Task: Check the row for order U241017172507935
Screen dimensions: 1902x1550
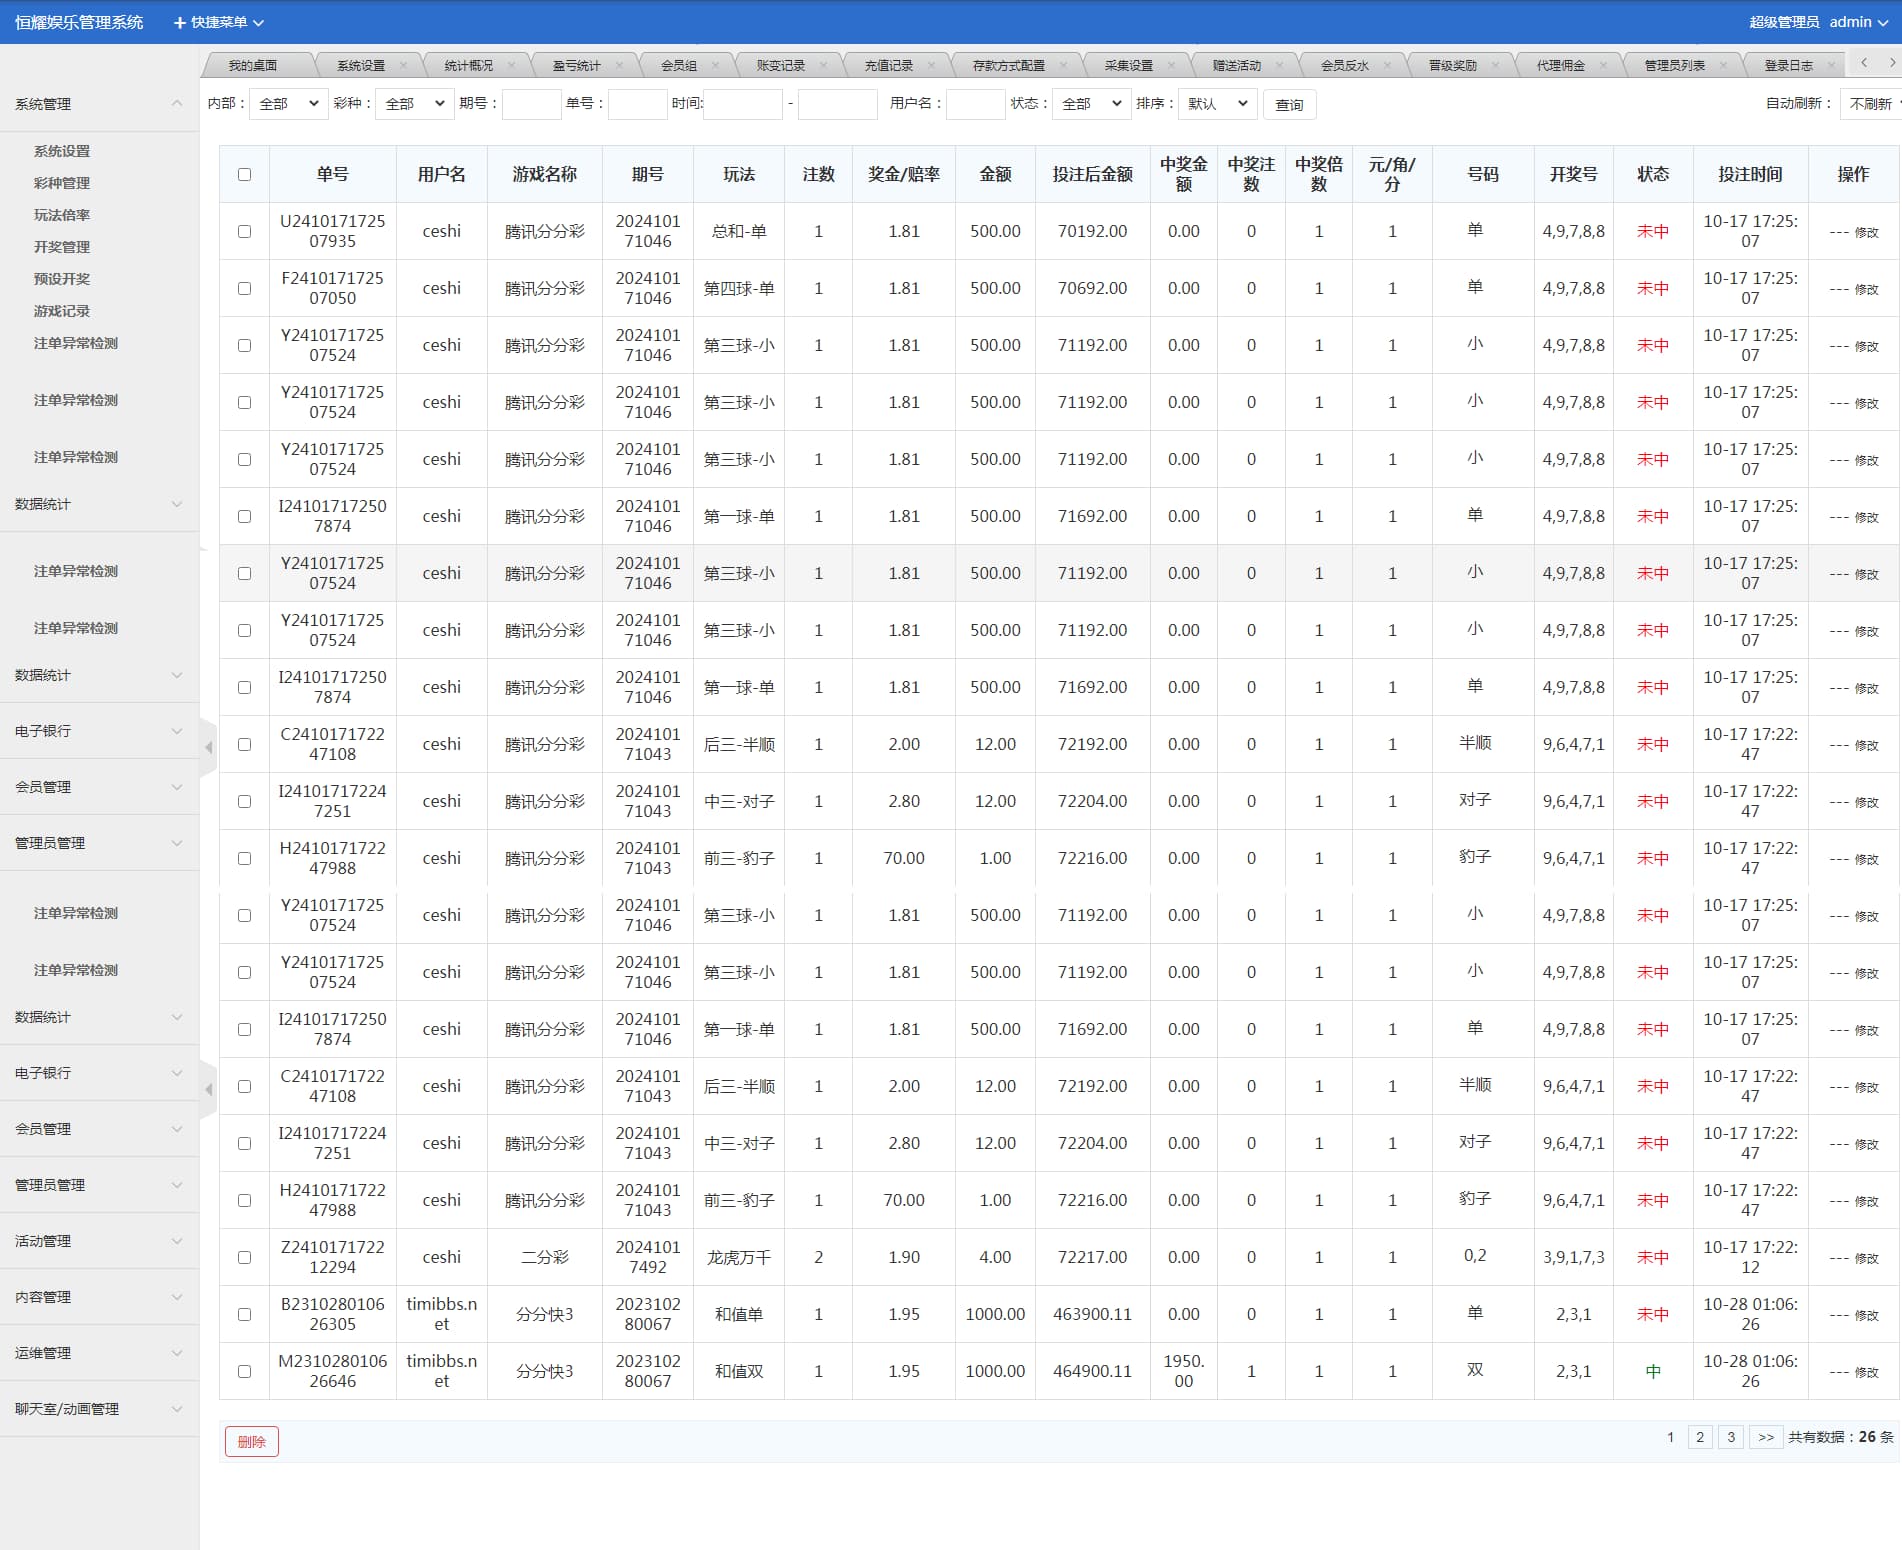Action: (244, 232)
